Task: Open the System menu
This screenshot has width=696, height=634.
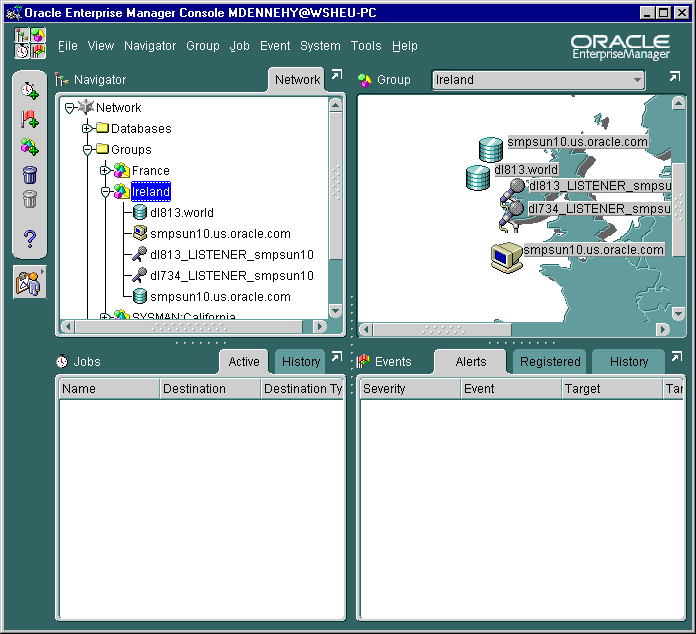Action: coord(320,46)
